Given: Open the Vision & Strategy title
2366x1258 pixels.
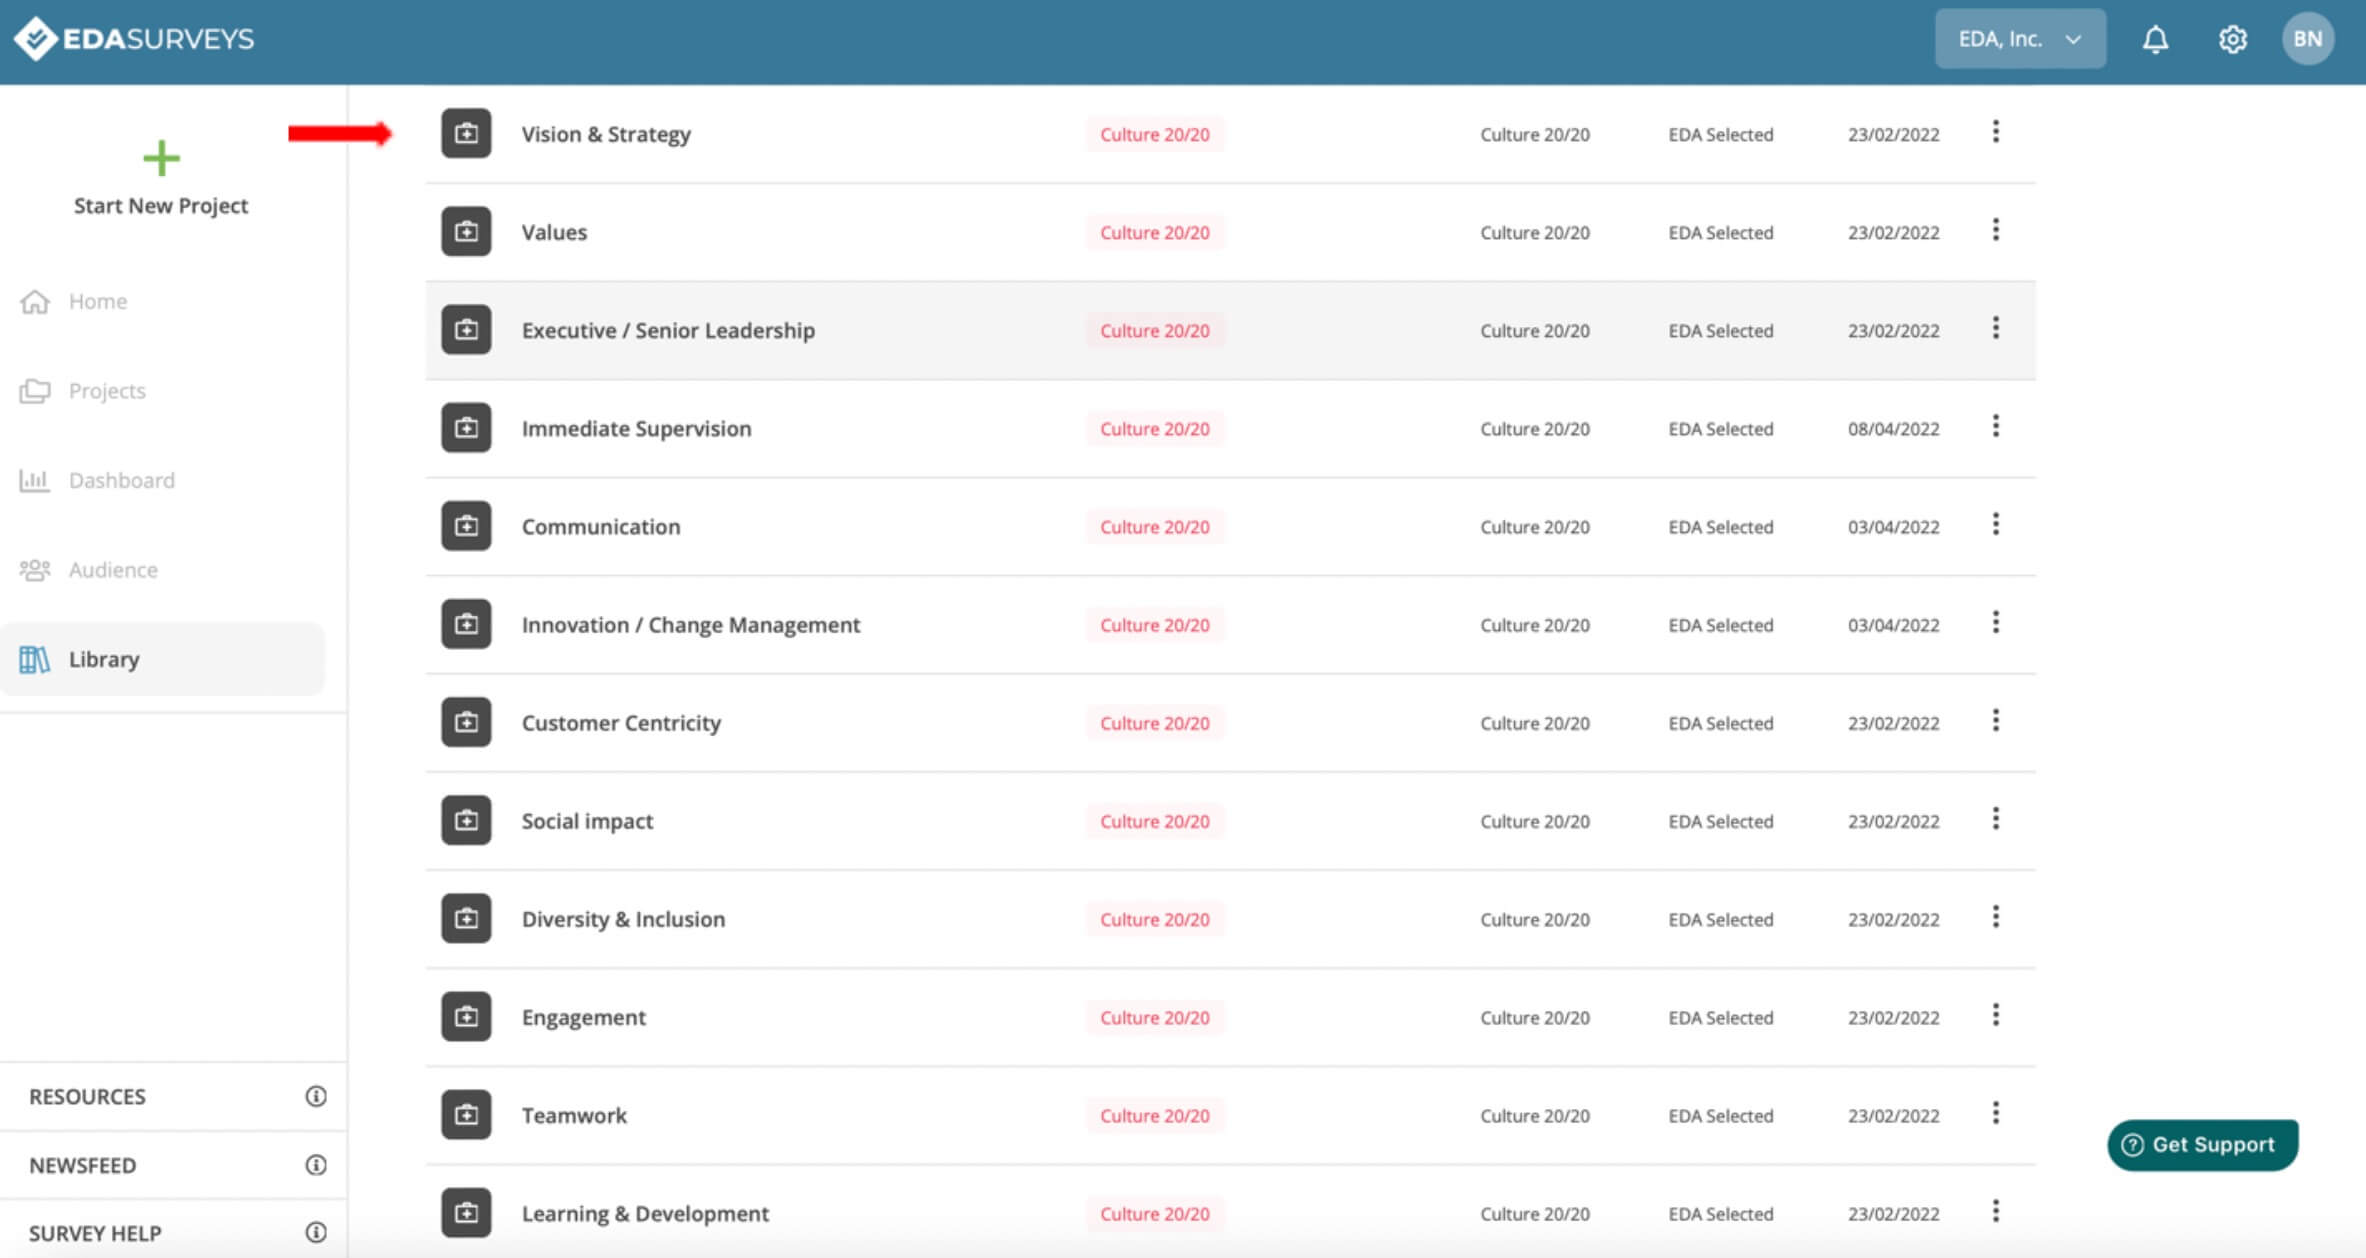Looking at the screenshot, I should 606,134.
